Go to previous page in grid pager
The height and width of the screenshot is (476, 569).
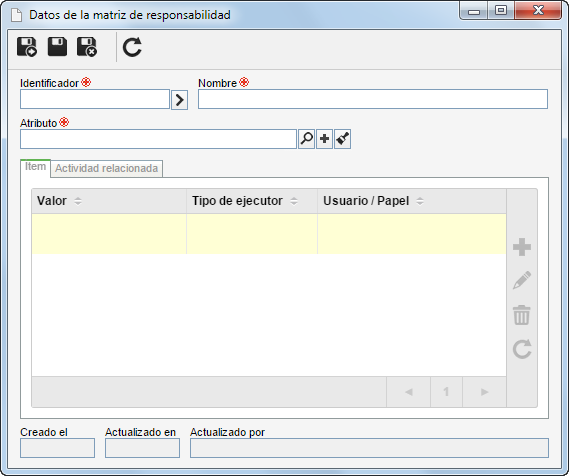click(409, 392)
